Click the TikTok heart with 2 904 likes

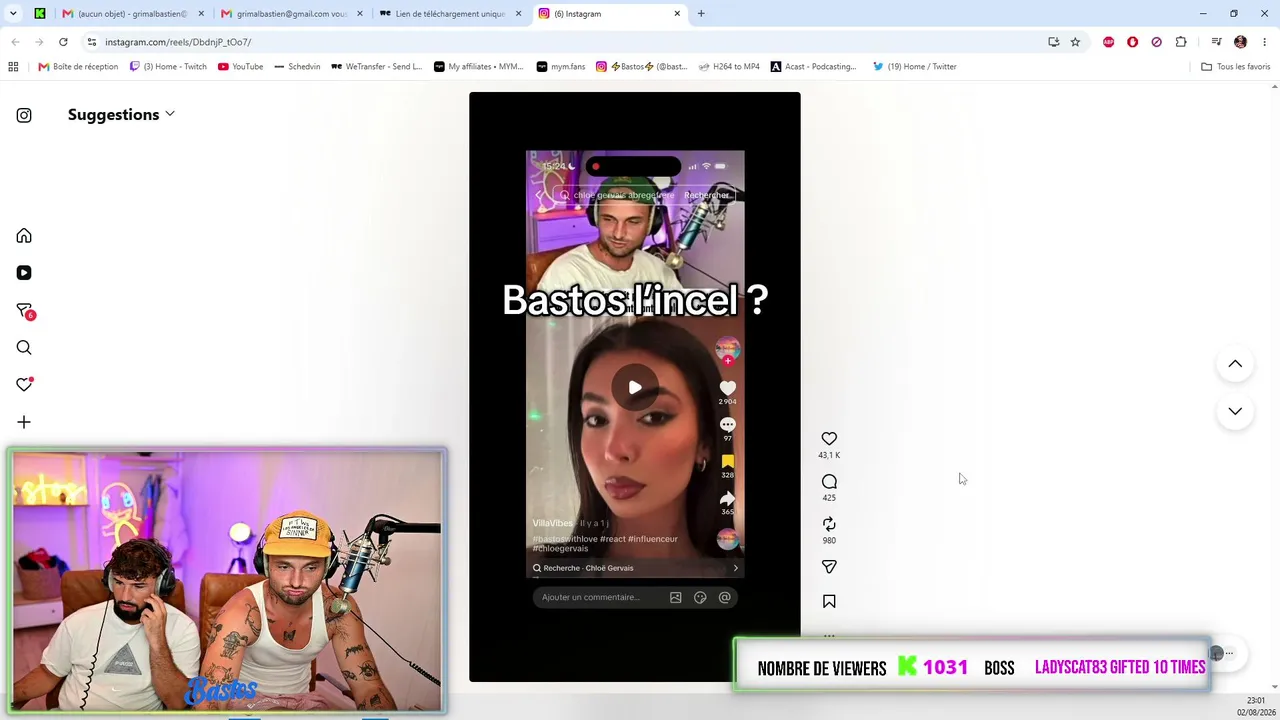click(x=728, y=388)
